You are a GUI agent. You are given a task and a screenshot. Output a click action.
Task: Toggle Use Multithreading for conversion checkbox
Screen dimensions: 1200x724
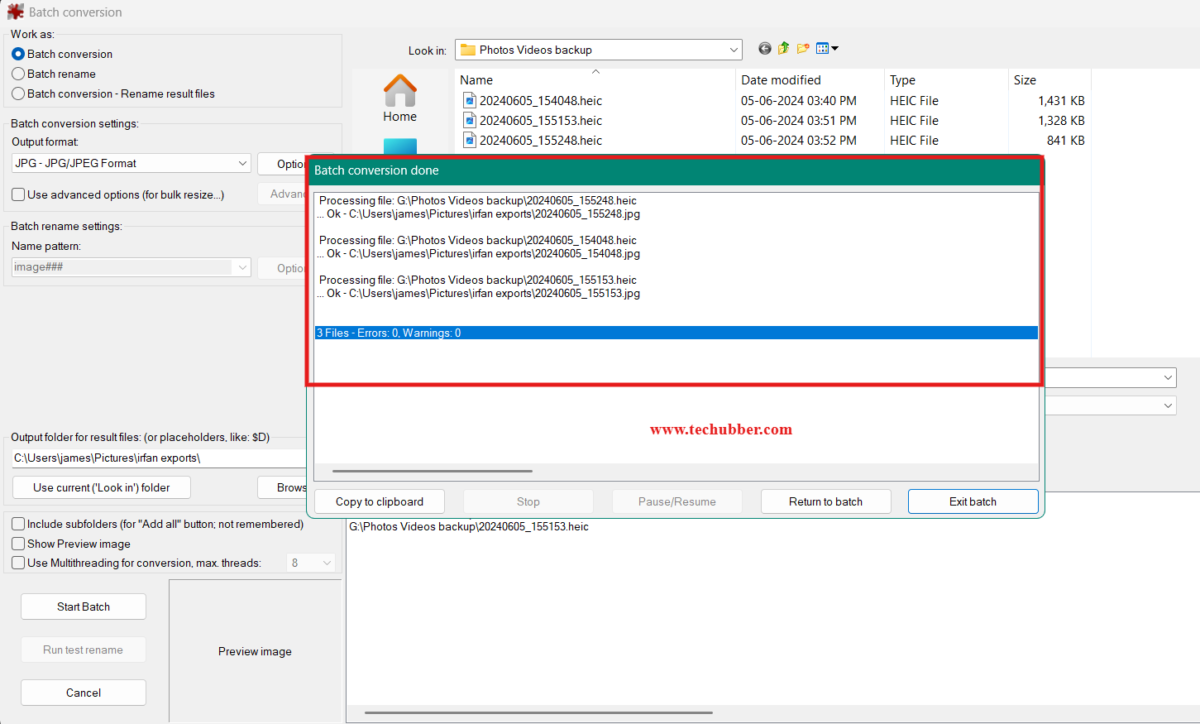point(18,563)
